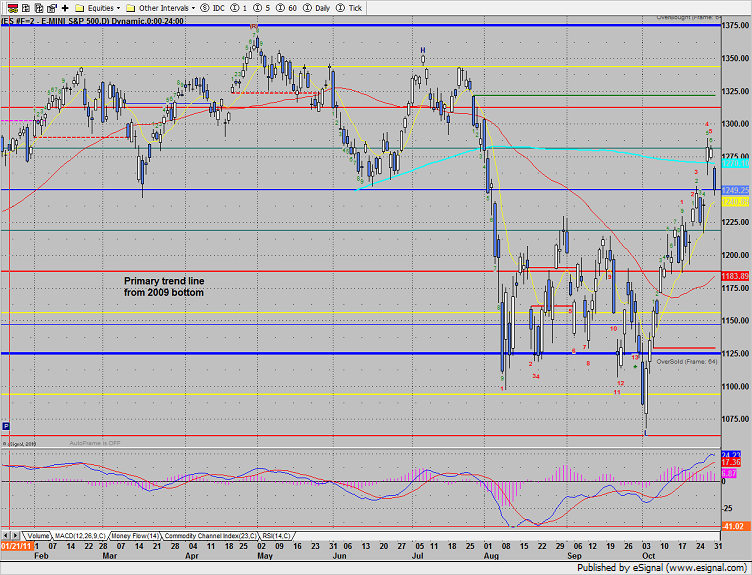
Task: Open the RSI(14,C) tab
Action: pos(276,536)
